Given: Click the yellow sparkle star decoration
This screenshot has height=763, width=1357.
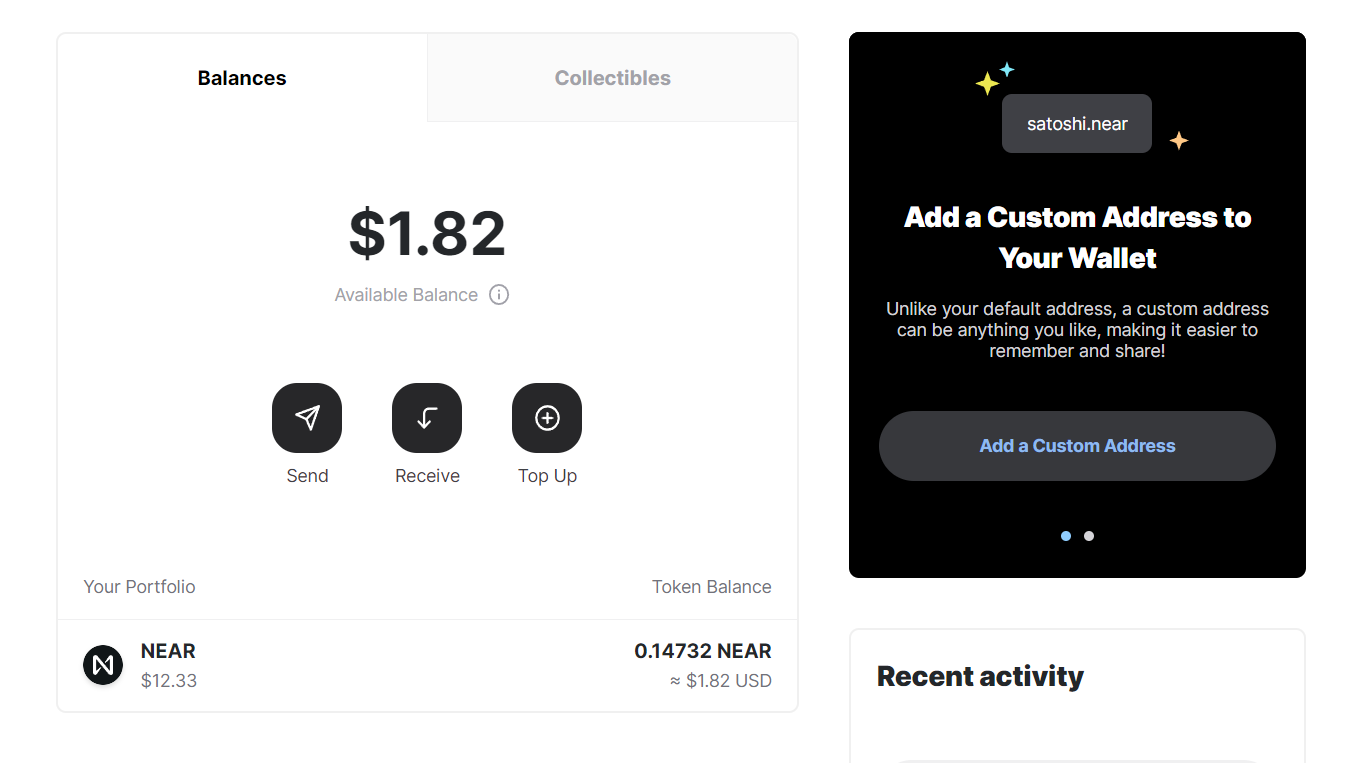Looking at the screenshot, I should pyautogui.click(x=987, y=84).
